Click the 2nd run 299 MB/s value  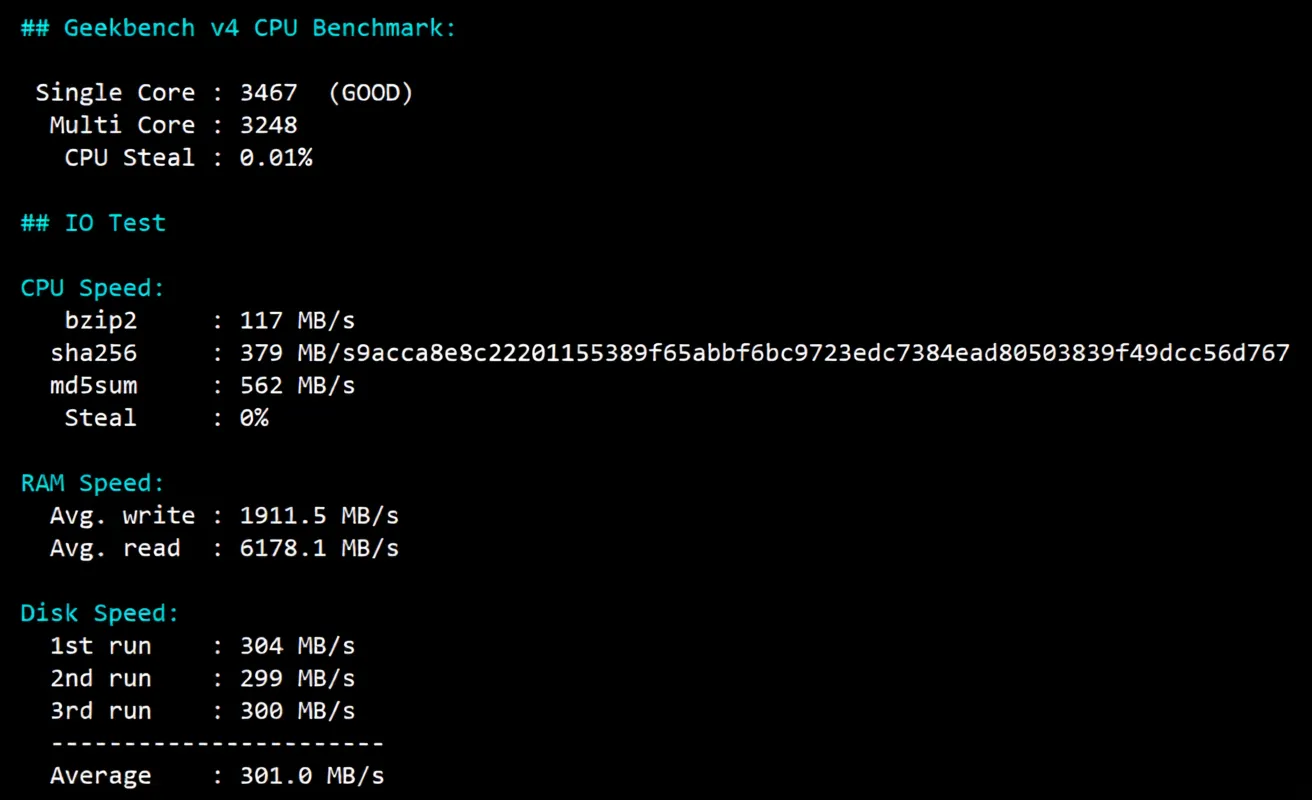click(x=297, y=678)
